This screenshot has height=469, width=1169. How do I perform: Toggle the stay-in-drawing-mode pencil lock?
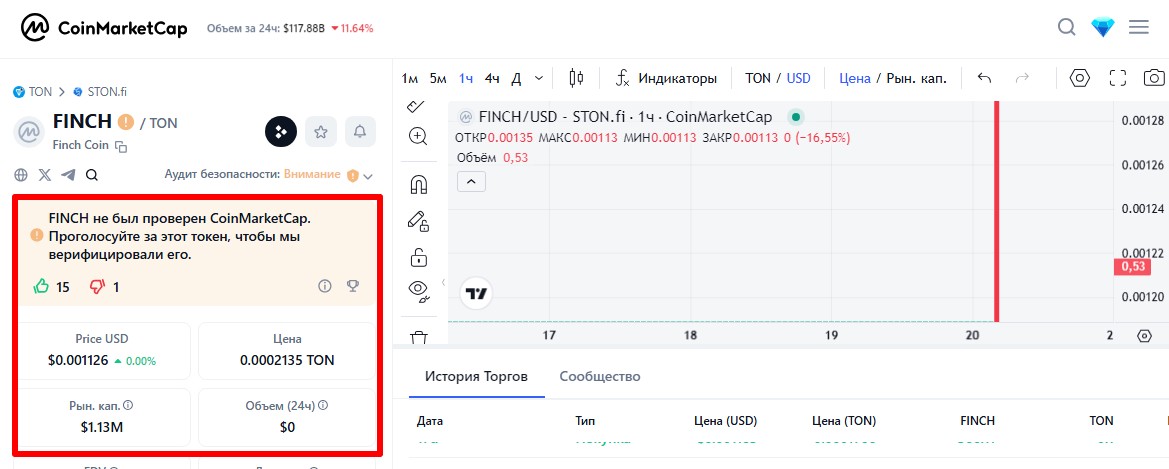click(418, 221)
